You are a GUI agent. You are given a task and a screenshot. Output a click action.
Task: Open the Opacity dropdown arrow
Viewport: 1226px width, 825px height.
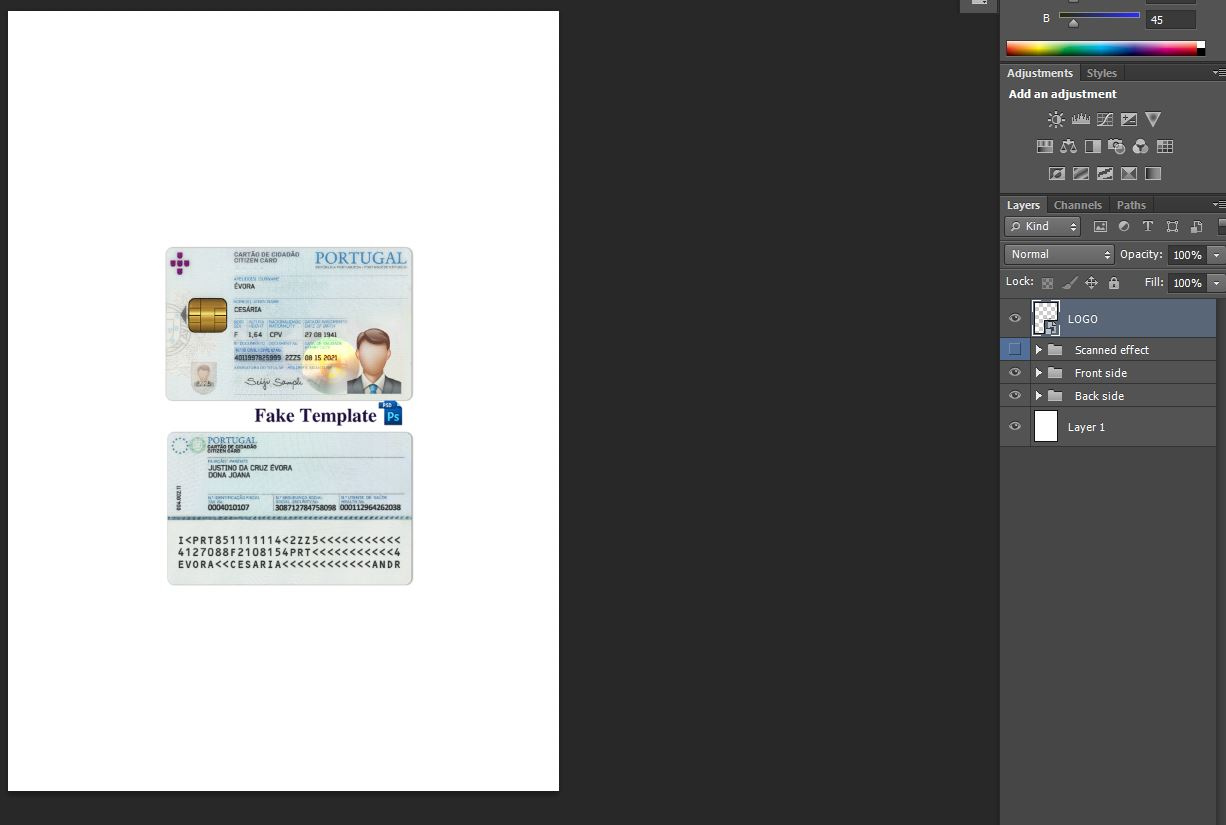pos(1216,254)
